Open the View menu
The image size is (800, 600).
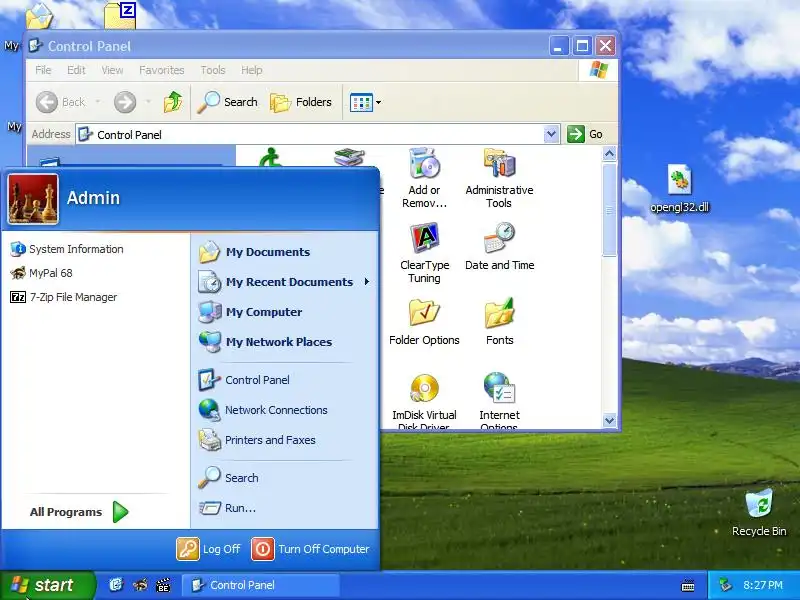tap(112, 70)
